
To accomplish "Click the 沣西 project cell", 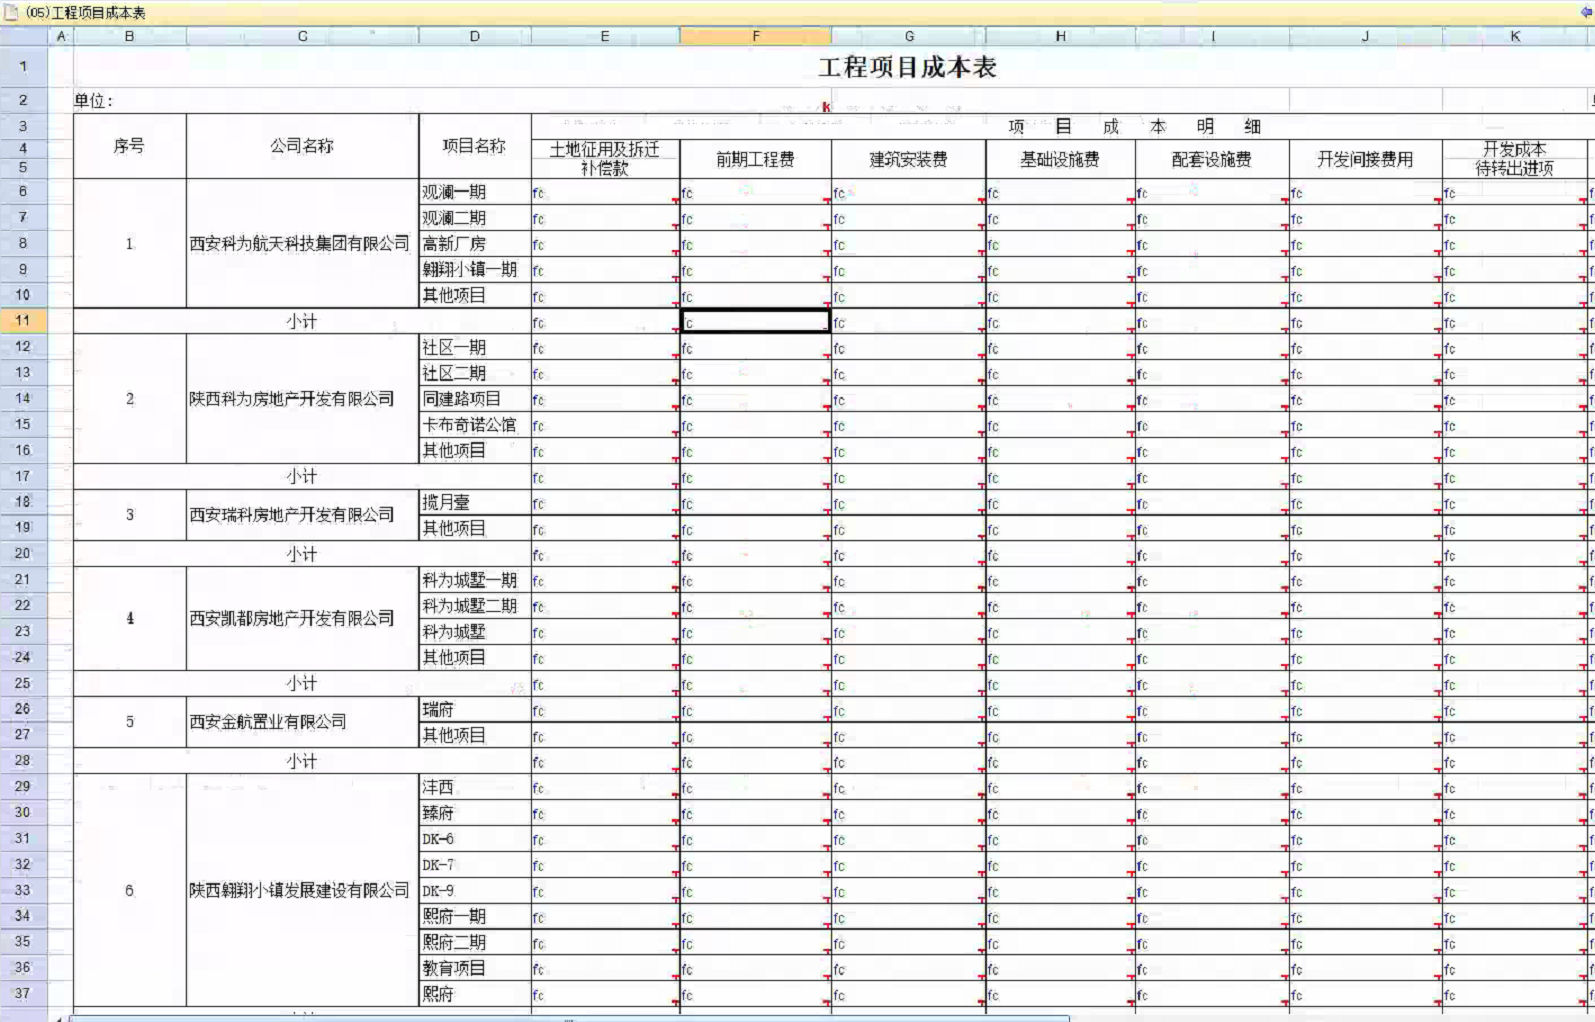I will tap(475, 787).
